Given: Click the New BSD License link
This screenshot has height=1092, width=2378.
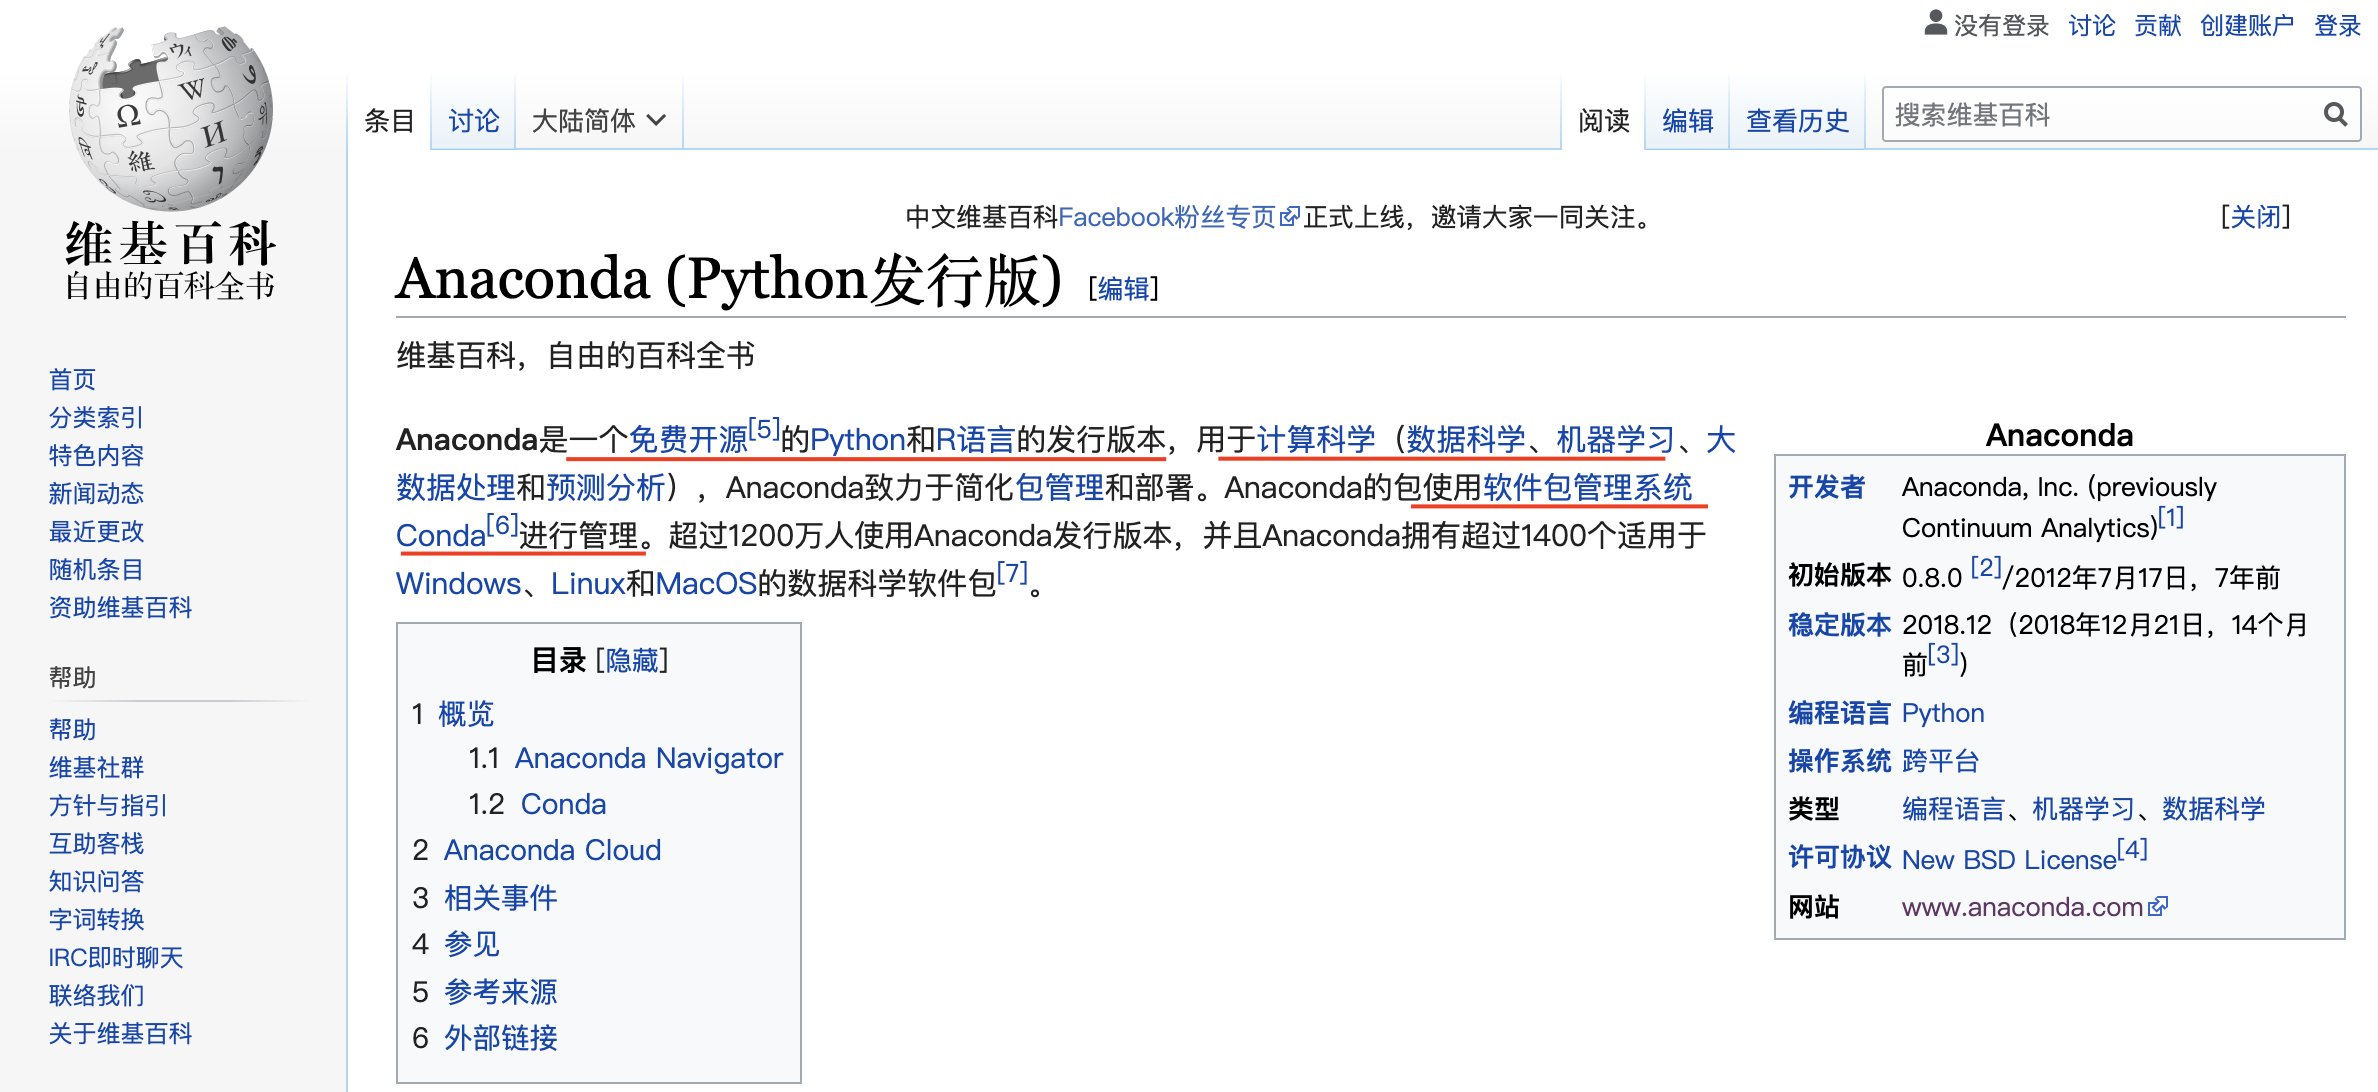Looking at the screenshot, I should click(x=2008, y=858).
